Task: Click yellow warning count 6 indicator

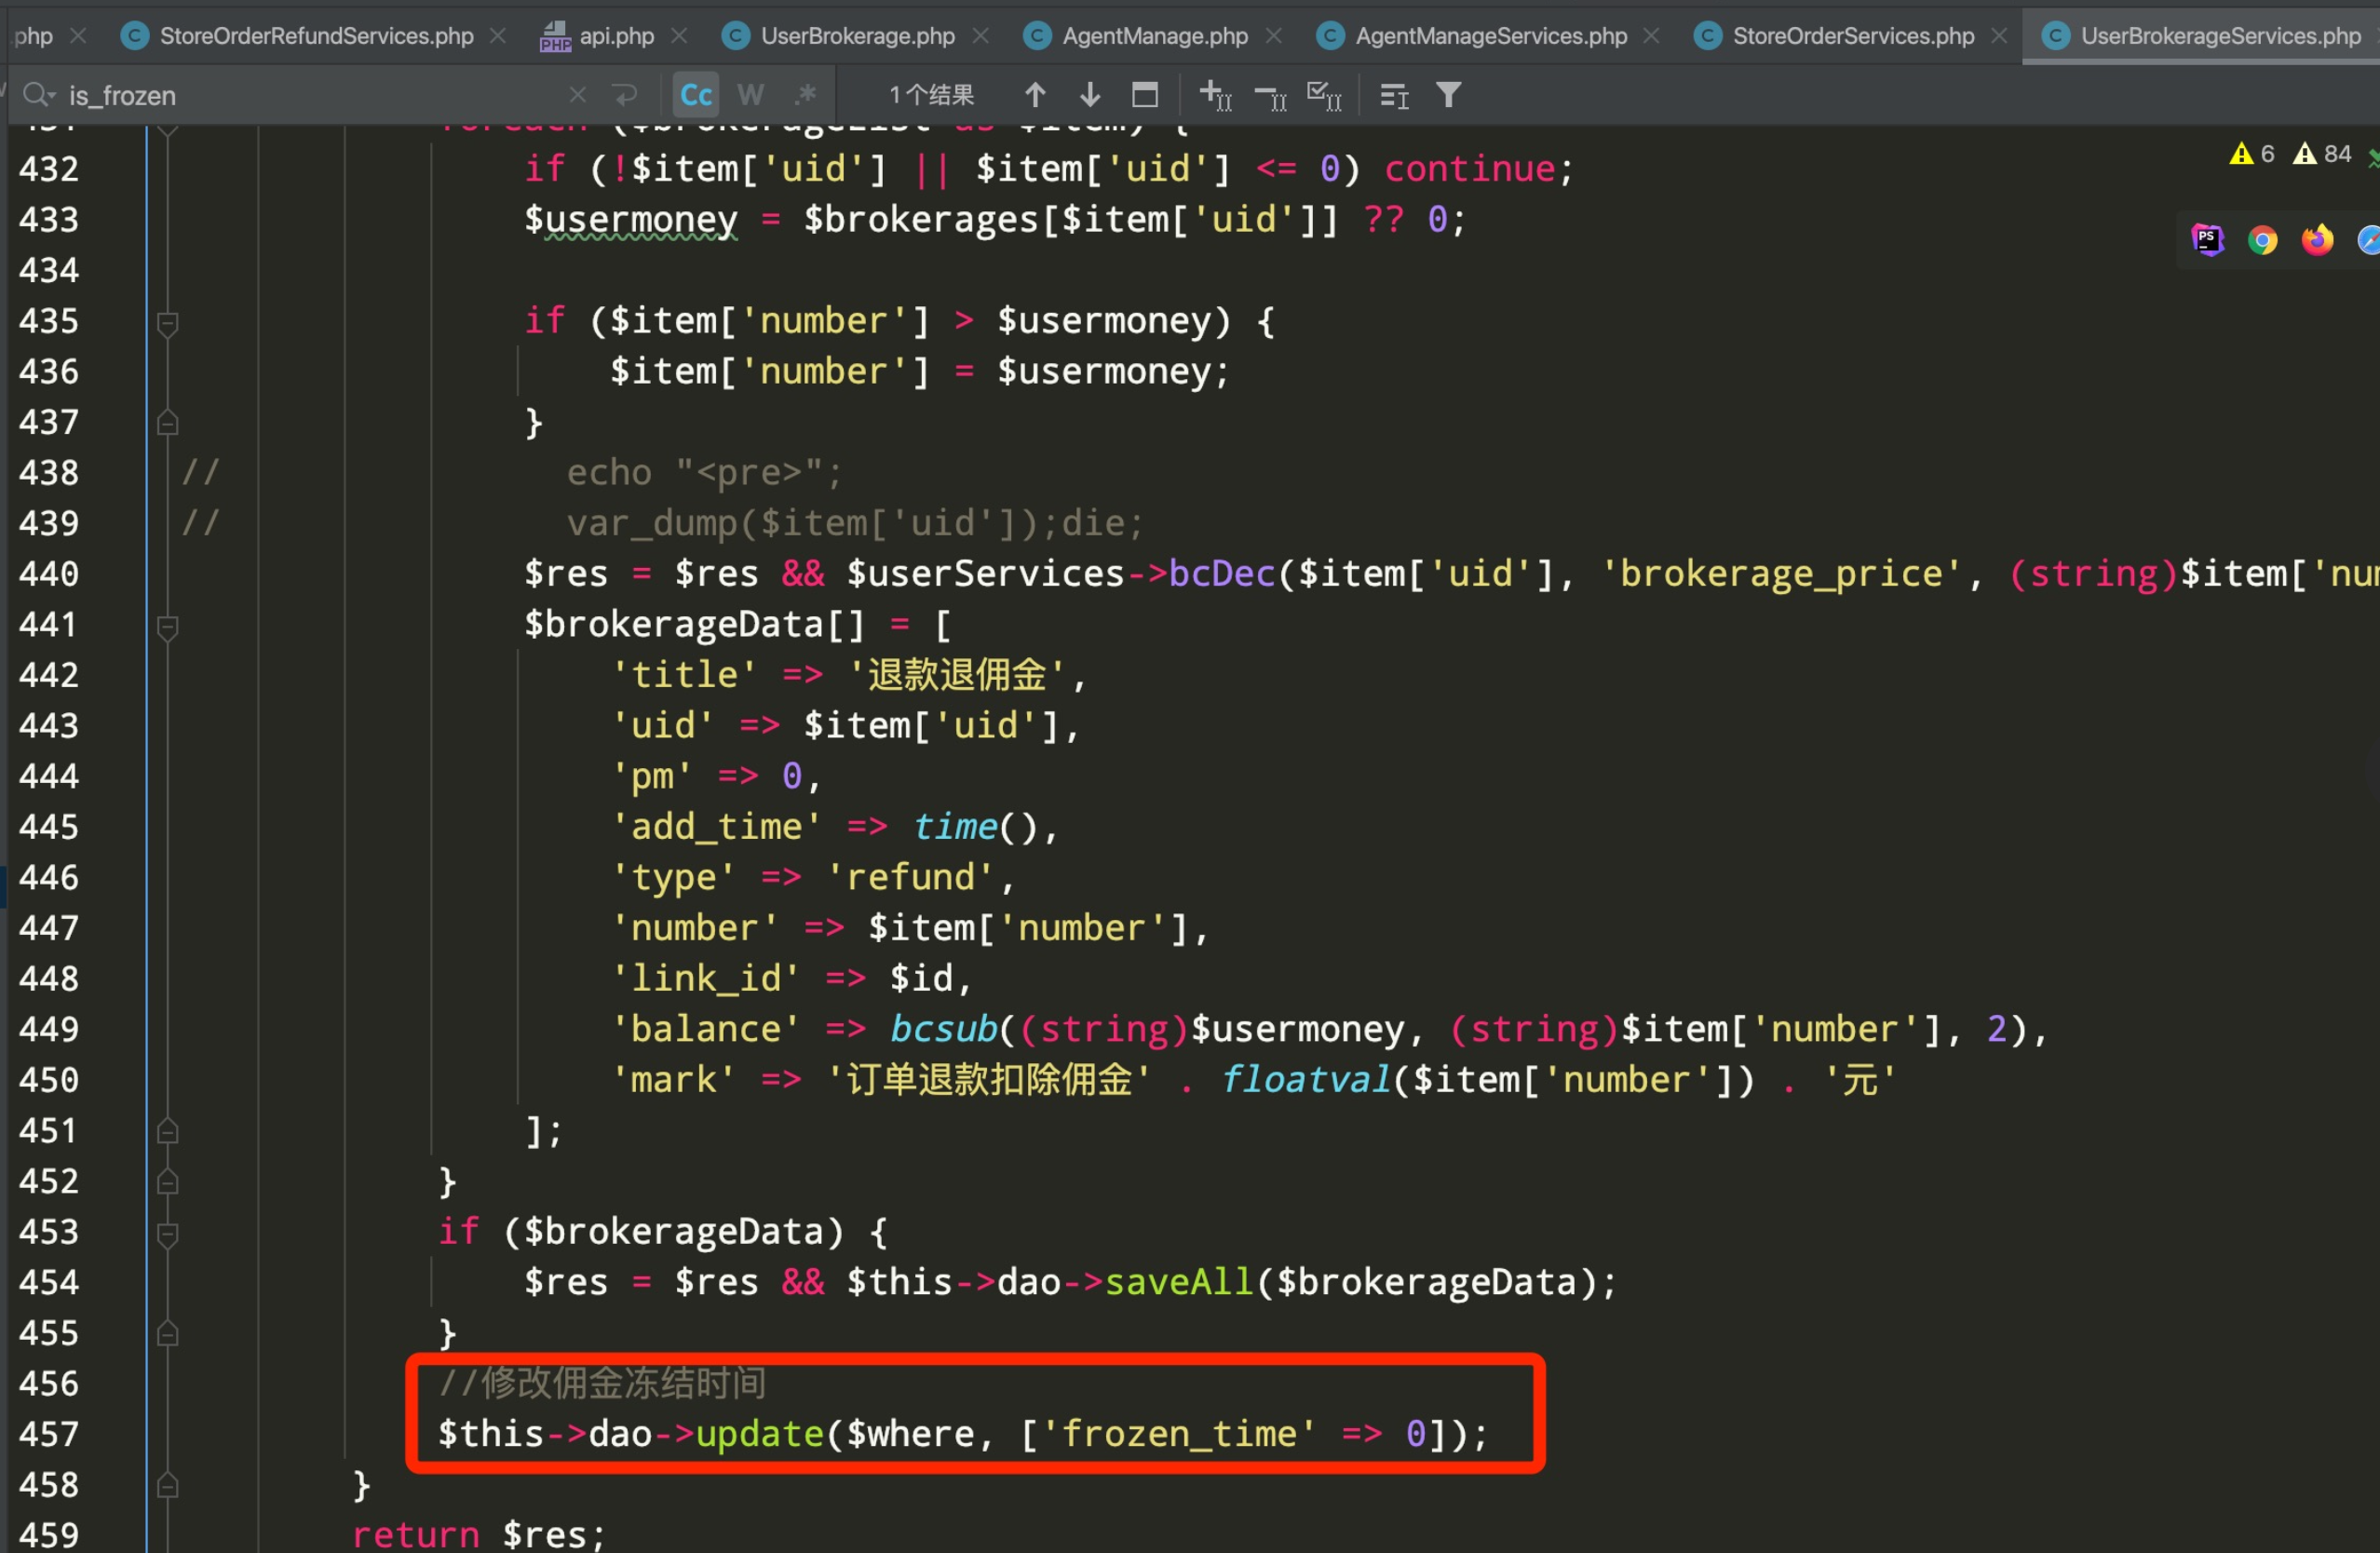Action: pyautogui.click(x=2253, y=154)
